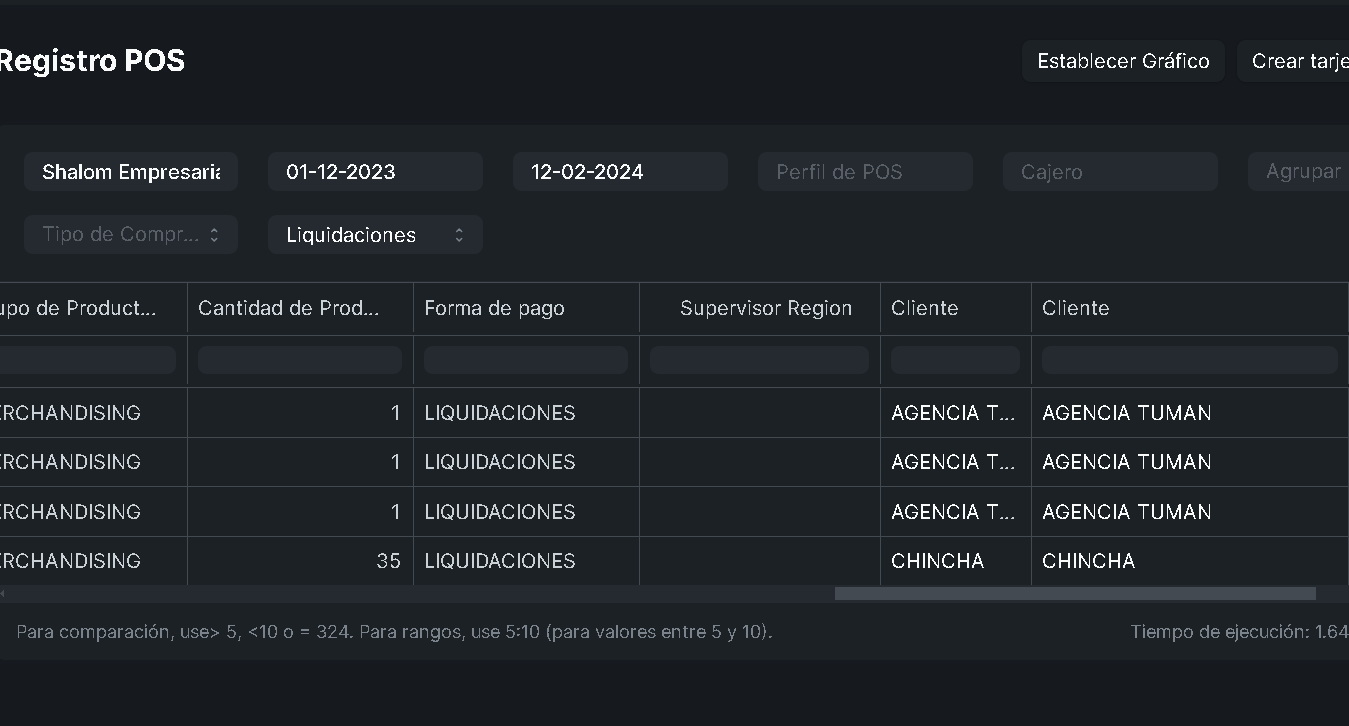Click the first LIQUIDACIONES payment cell
Image resolution: width=1349 pixels, height=726 pixels.
(x=500, y=413)
